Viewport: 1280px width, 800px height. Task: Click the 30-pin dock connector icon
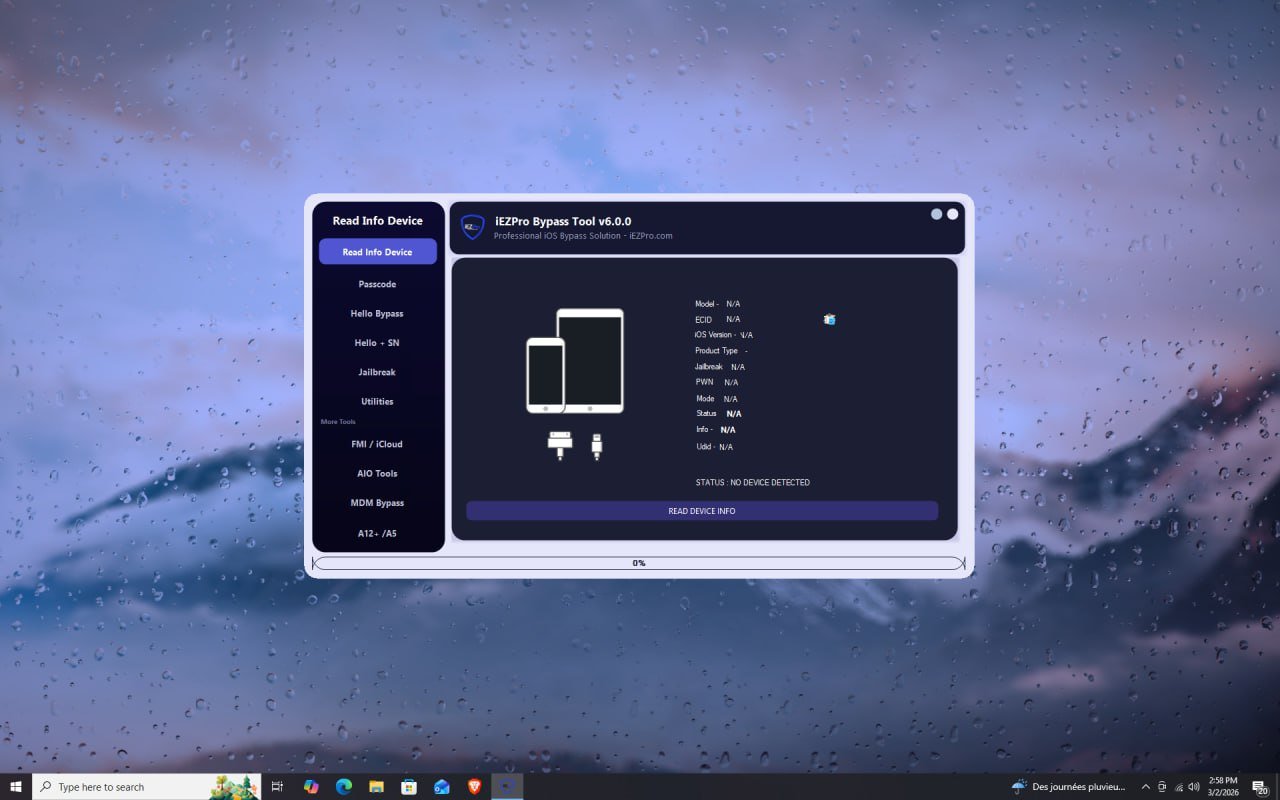559,443
